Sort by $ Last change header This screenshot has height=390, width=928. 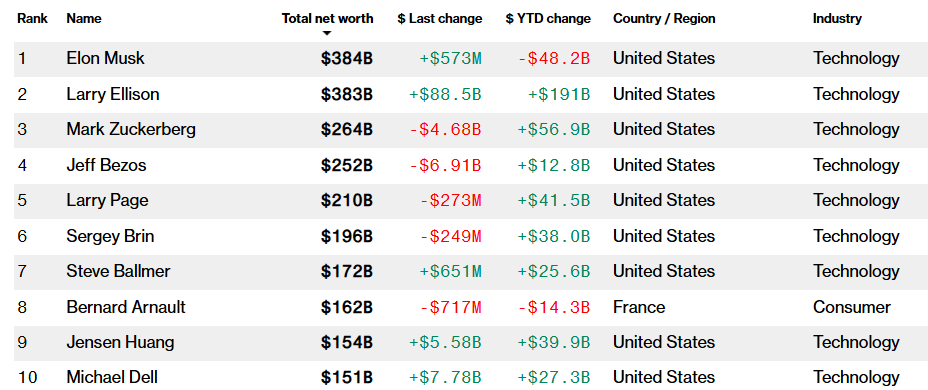(x=440, y=18)
